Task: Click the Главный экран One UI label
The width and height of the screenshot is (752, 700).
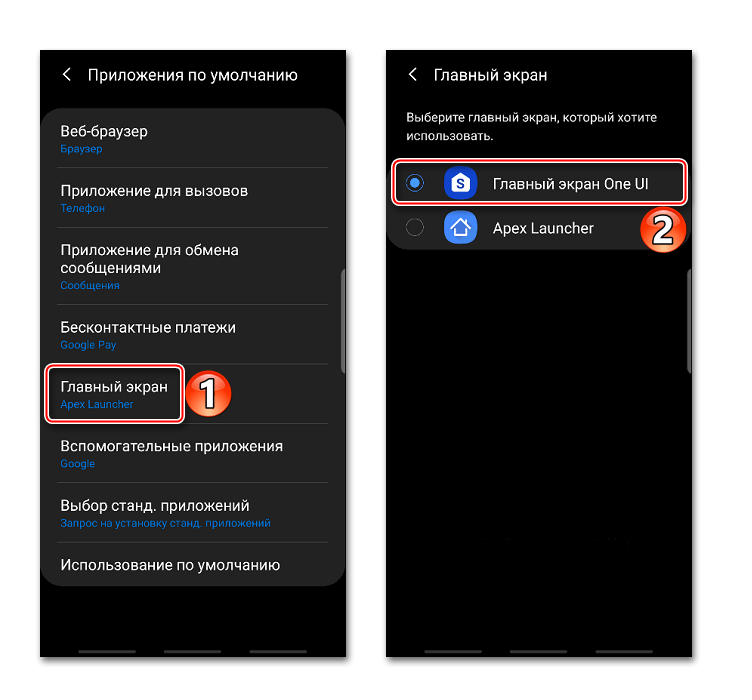Action: tap(570, 184)
